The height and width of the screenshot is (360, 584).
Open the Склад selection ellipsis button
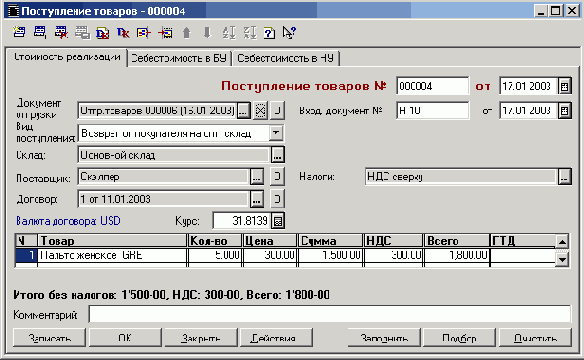(277, 155)
